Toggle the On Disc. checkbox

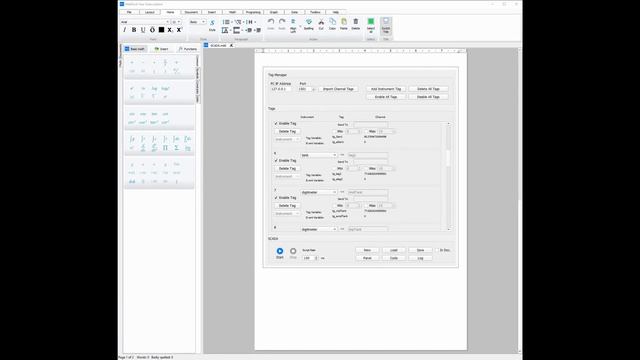coord(437,250)
